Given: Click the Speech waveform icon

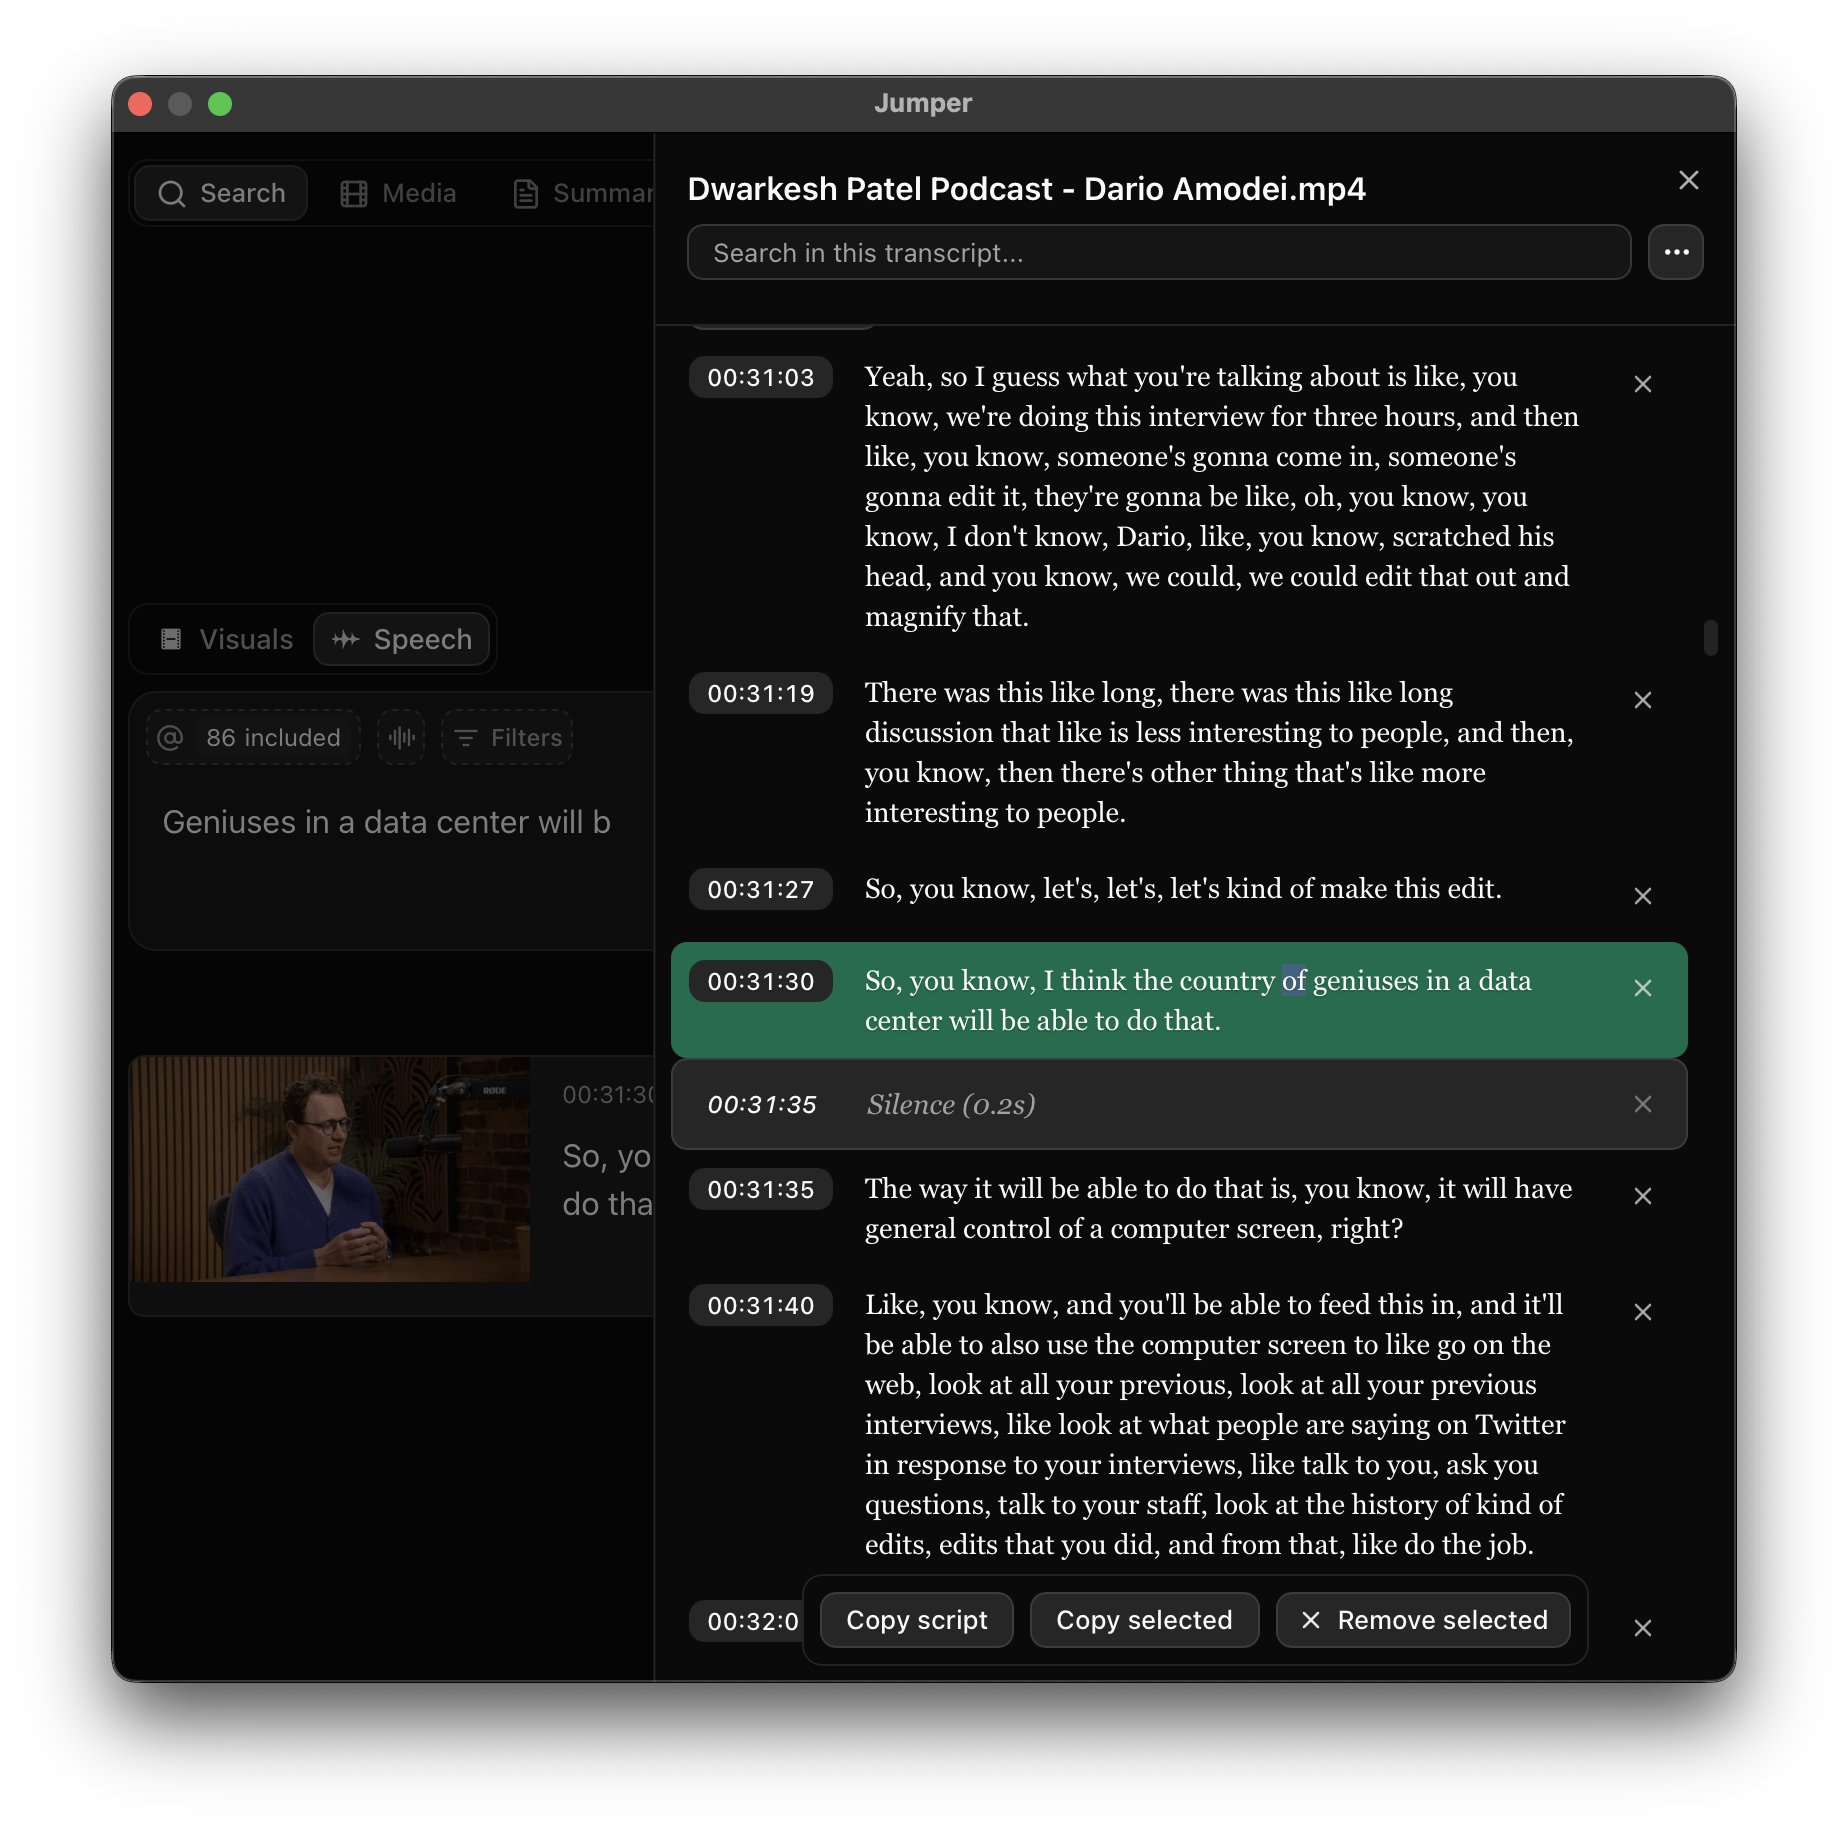Looking at the screenshot, I should click(x=346, y=639).
